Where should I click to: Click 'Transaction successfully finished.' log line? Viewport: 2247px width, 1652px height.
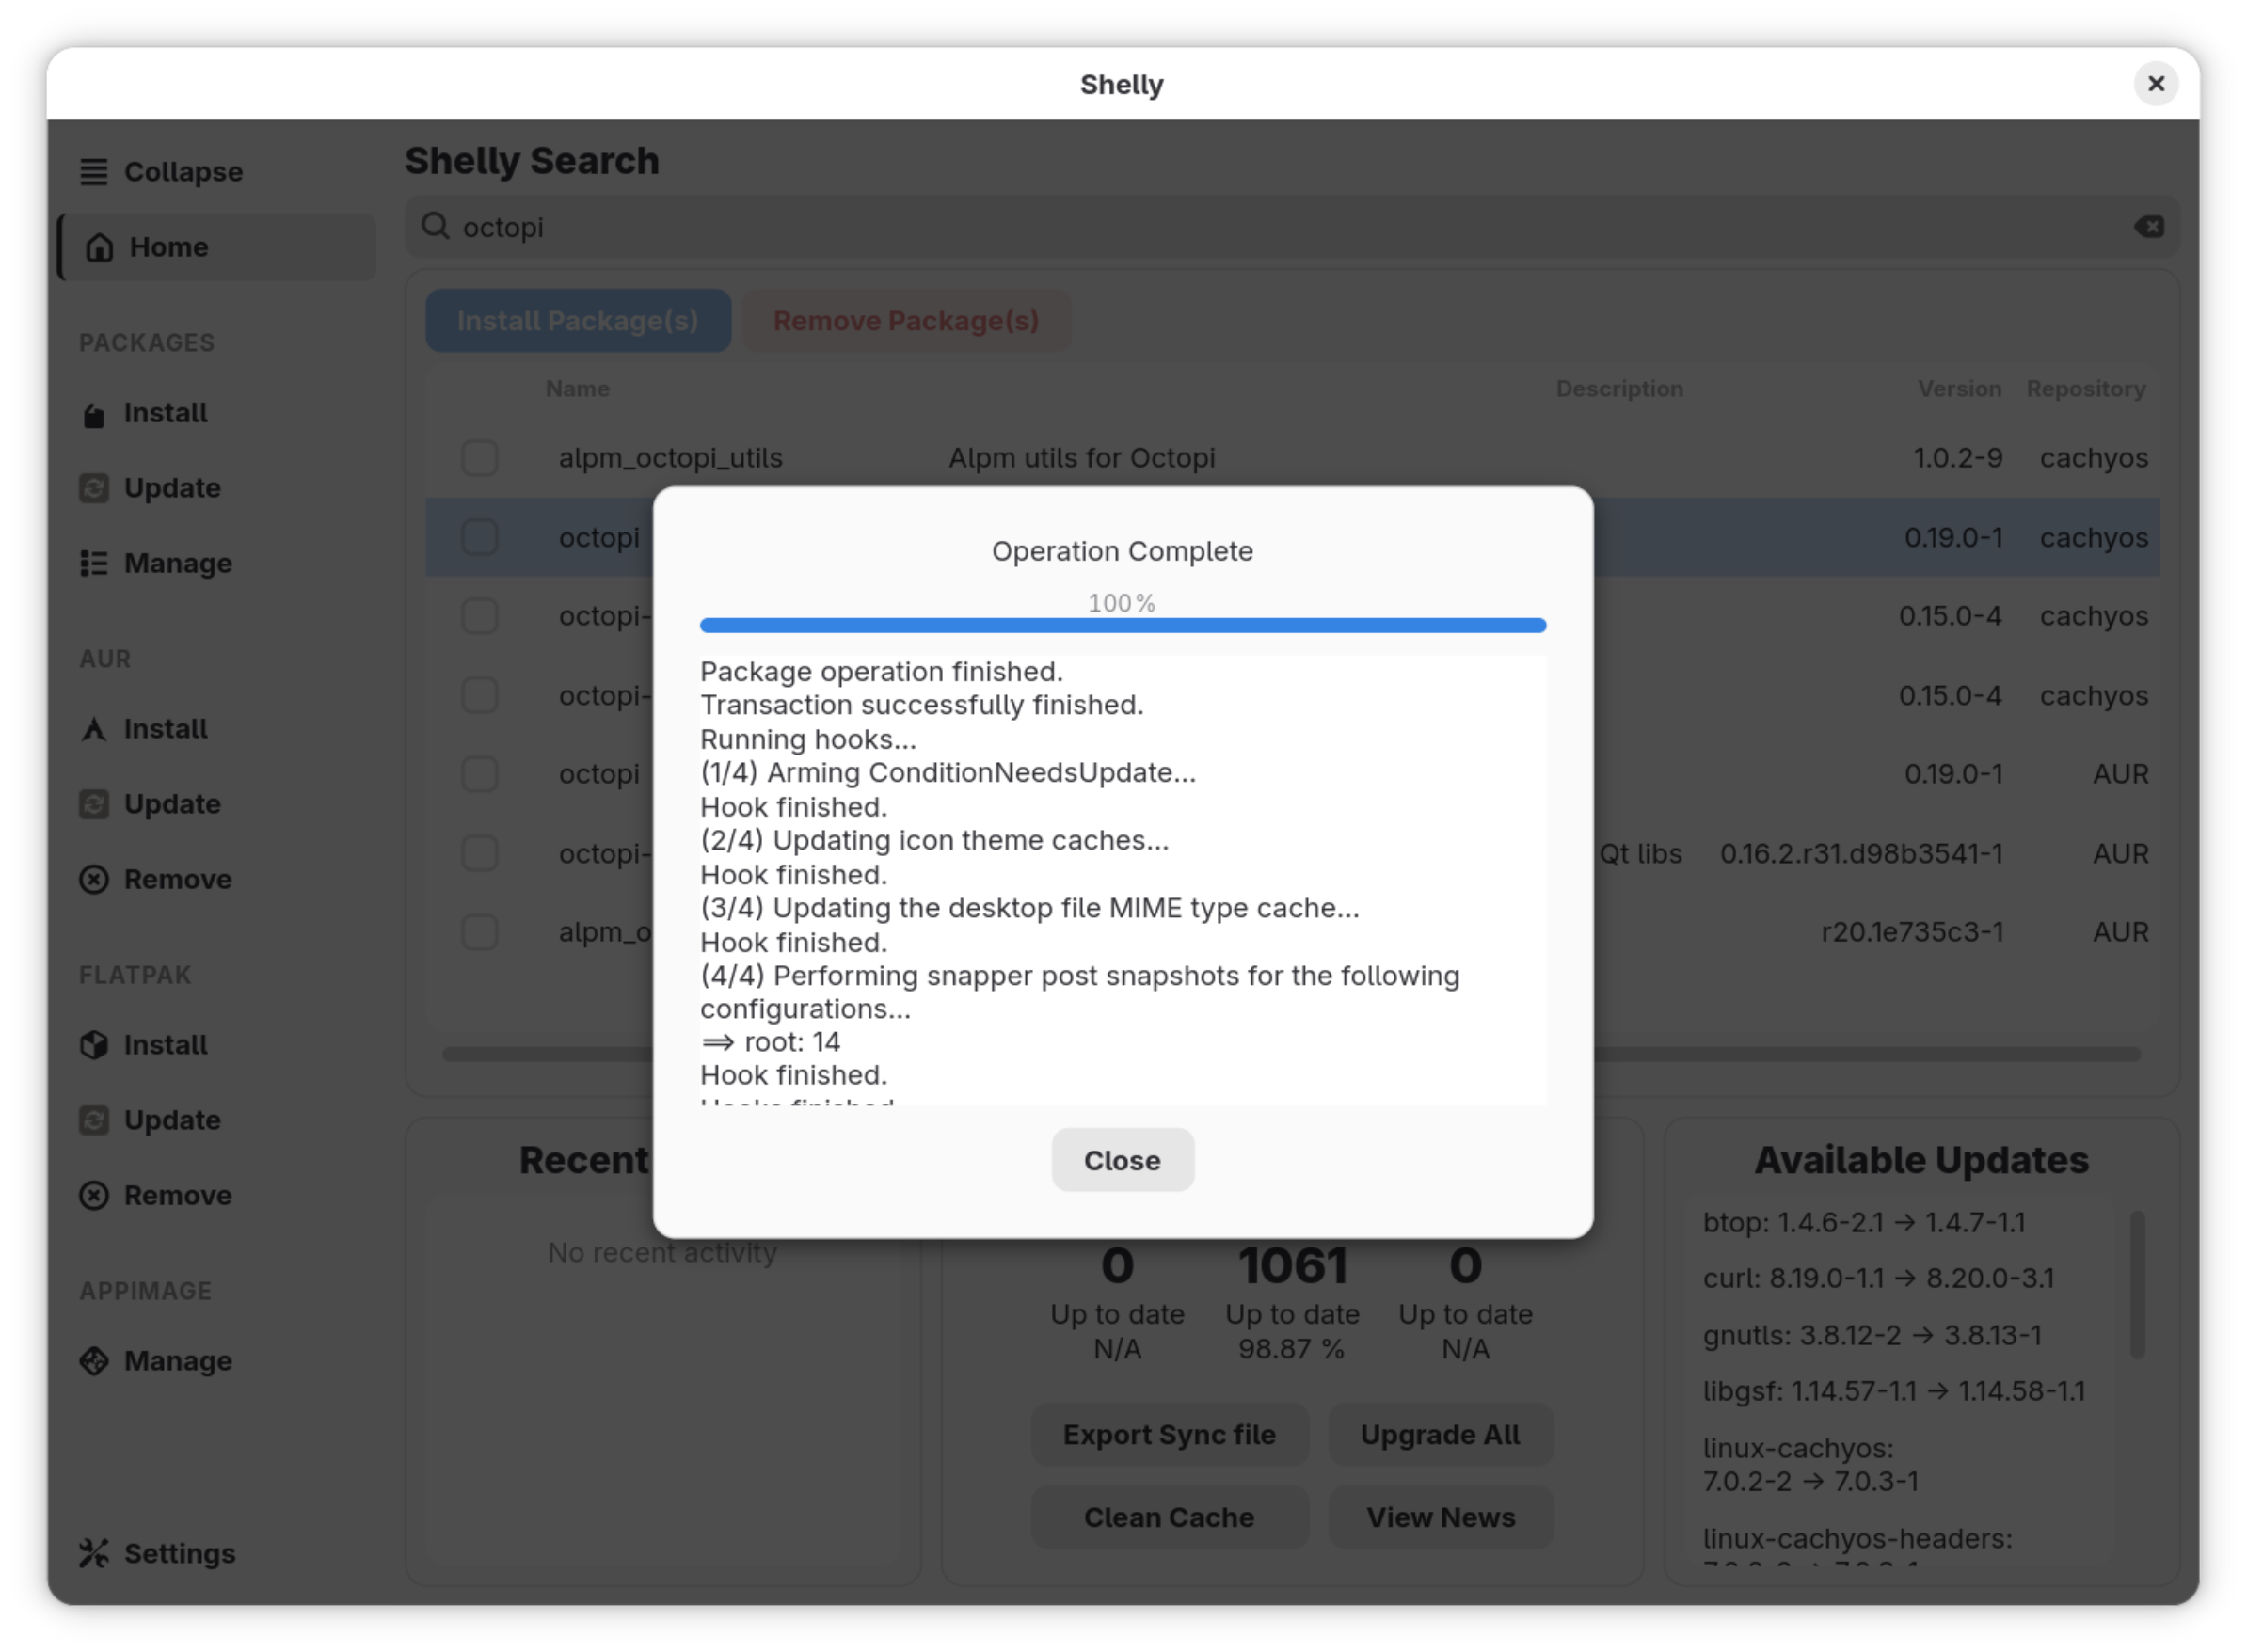[921, 705]
